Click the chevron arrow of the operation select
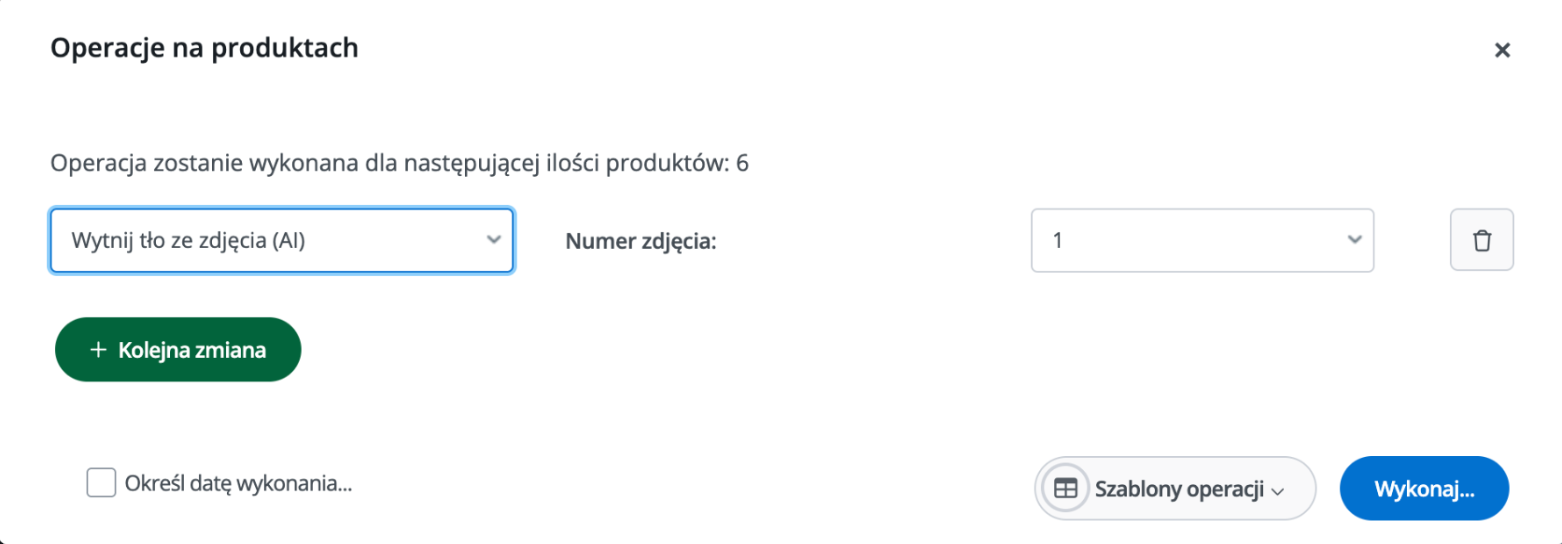This screenshot has height=544, width=1562. (492, 240)
